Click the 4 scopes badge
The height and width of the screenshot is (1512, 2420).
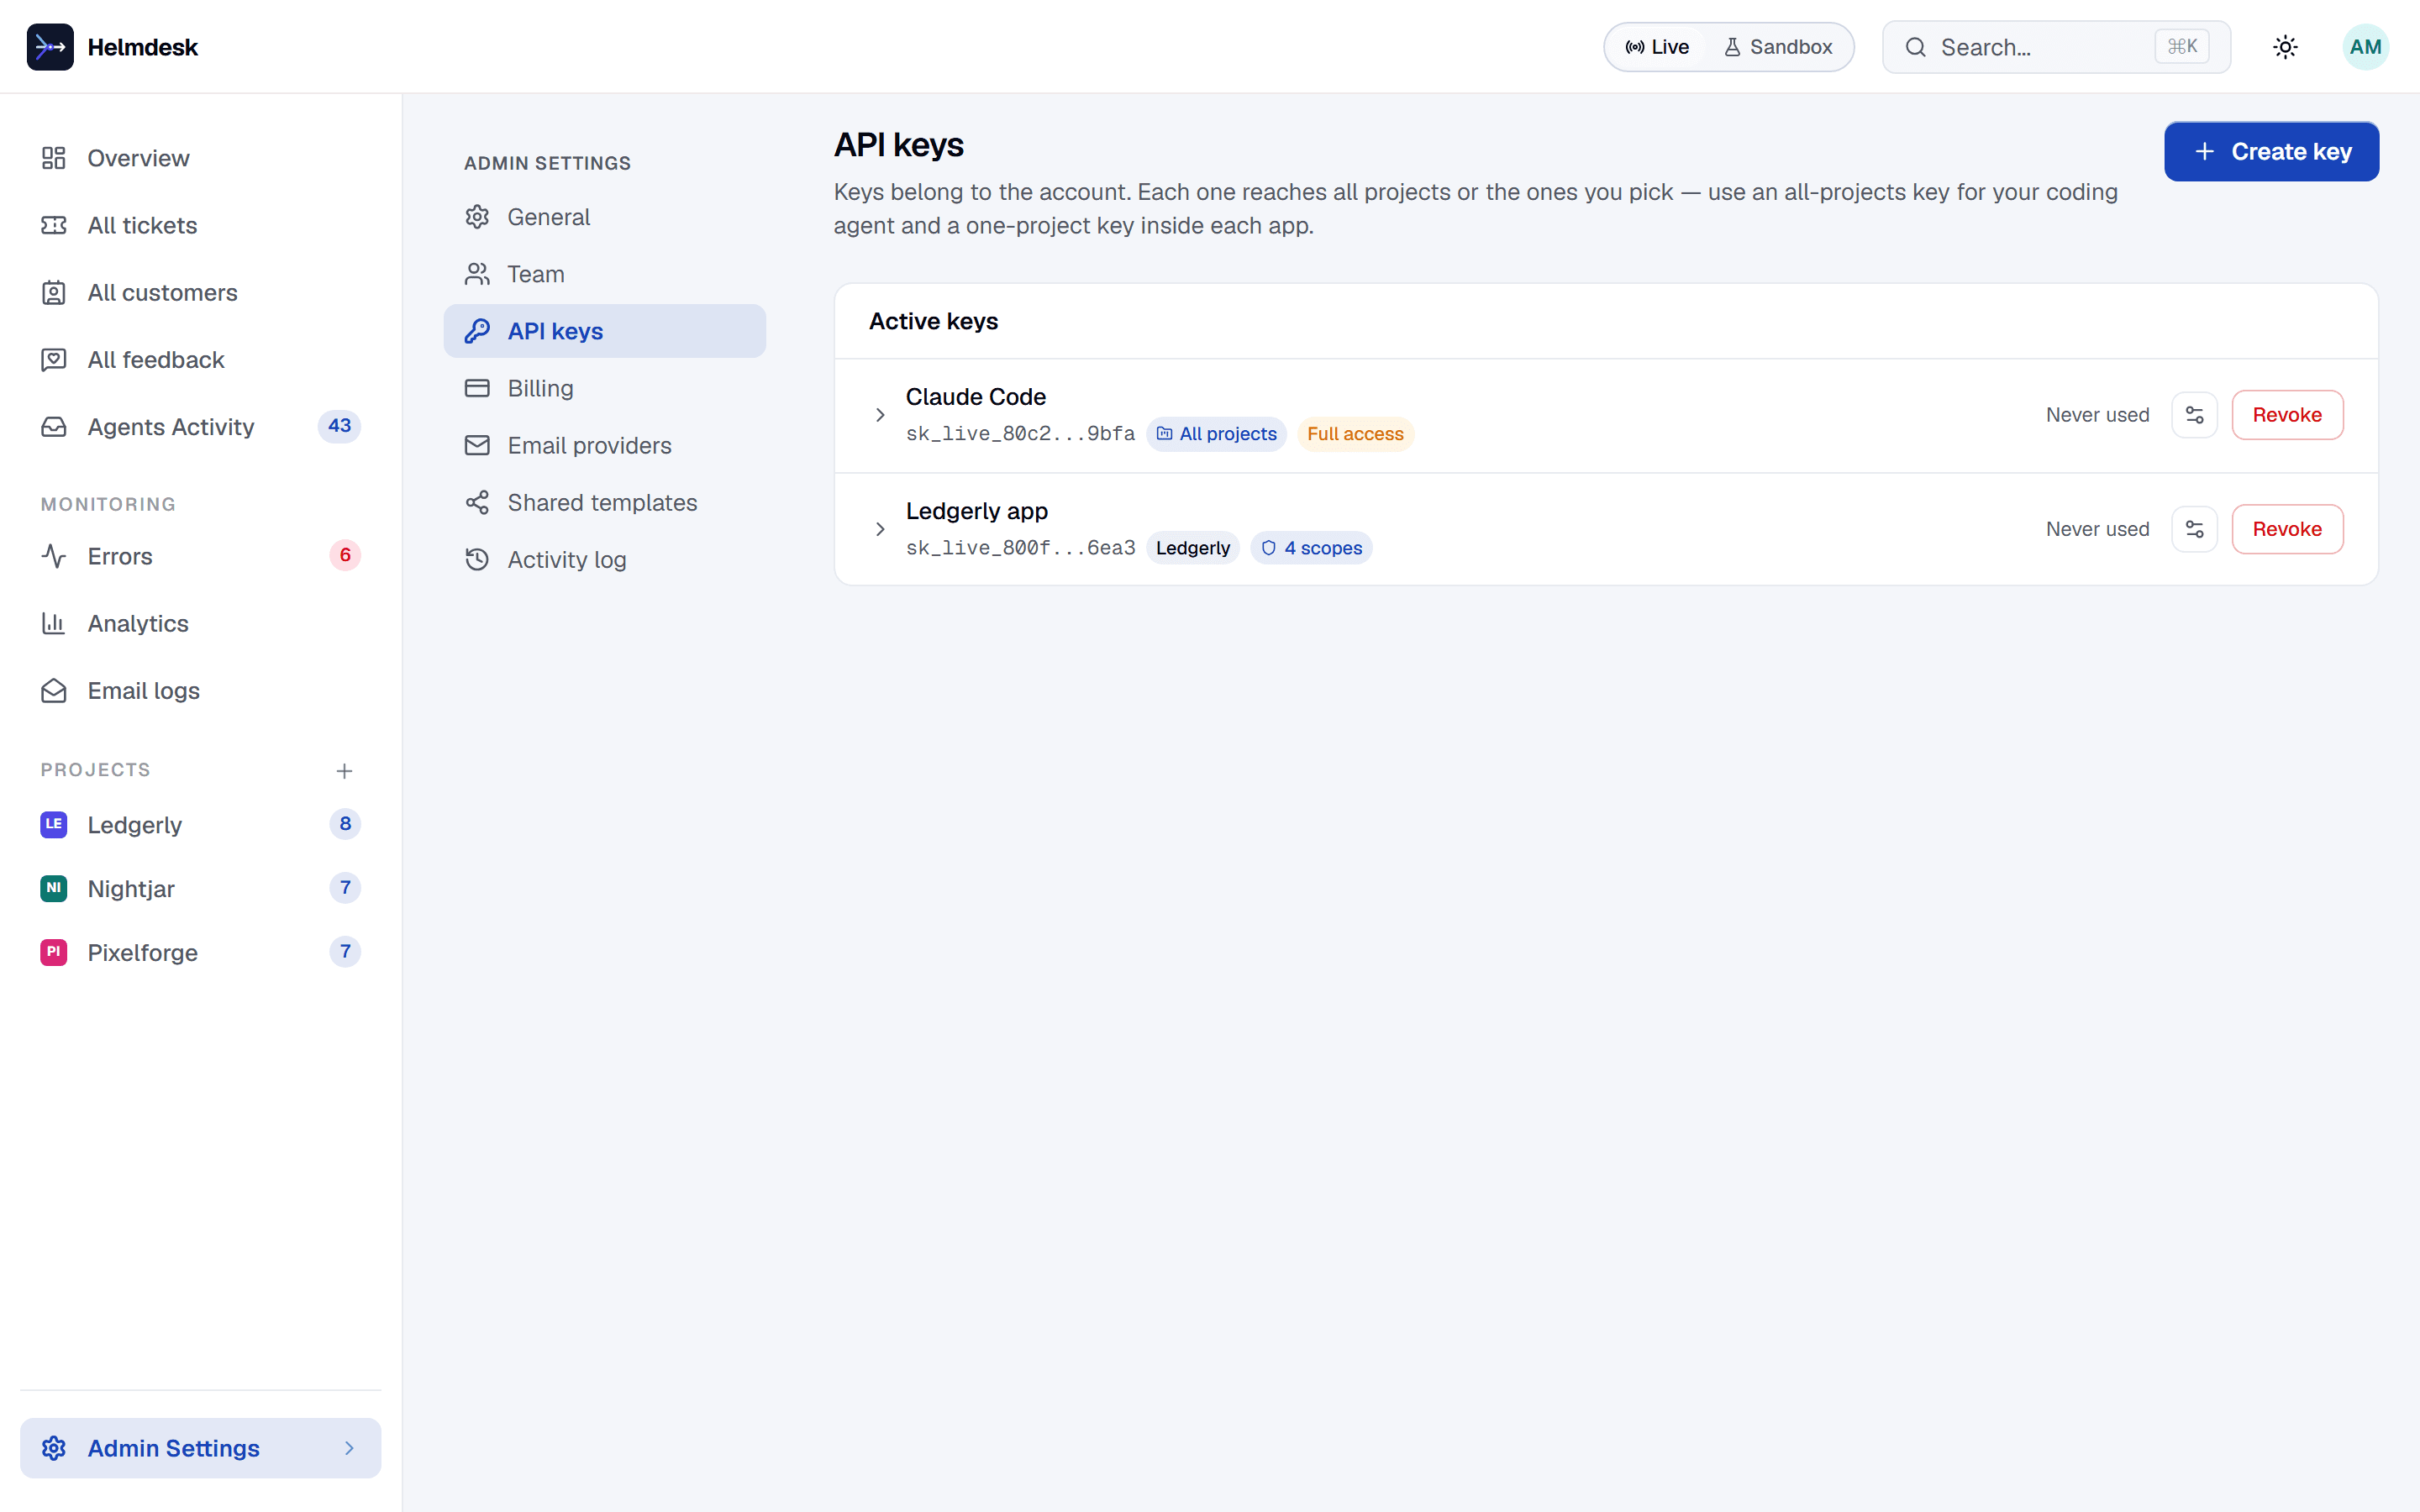[x=1311, y=548]
